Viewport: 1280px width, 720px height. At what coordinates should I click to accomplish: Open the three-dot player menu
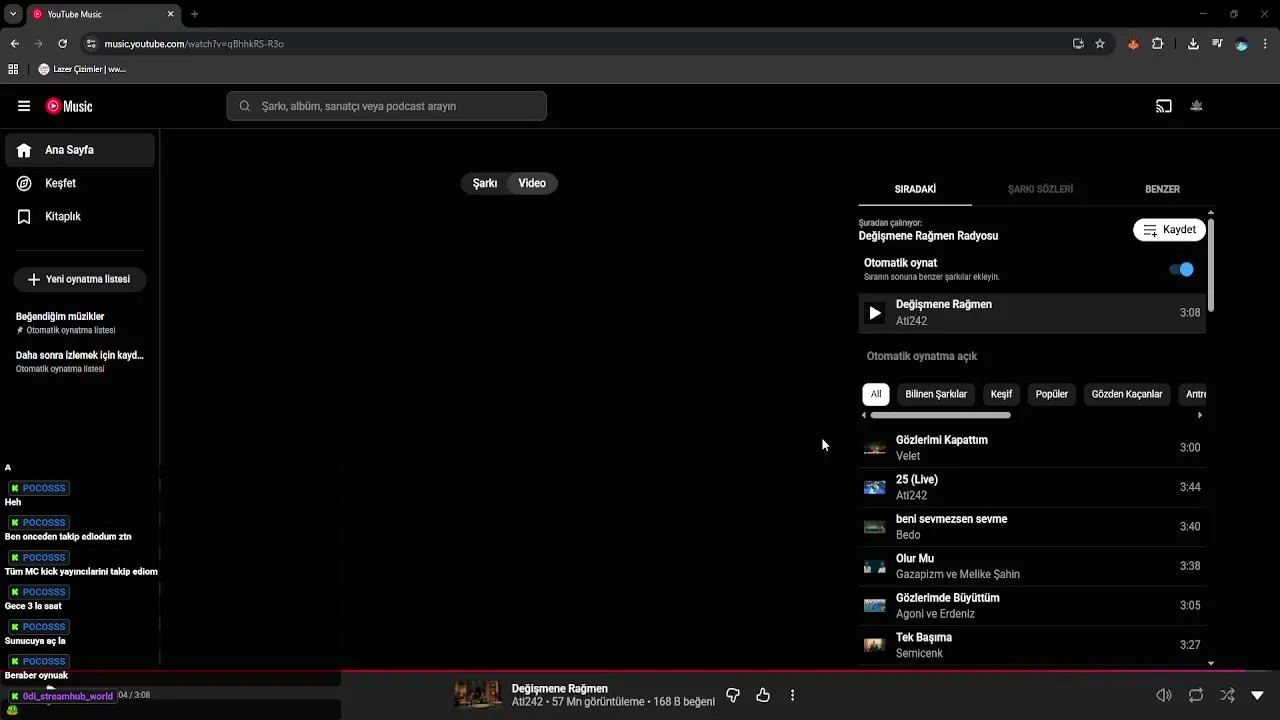click(x=793, y=695)
